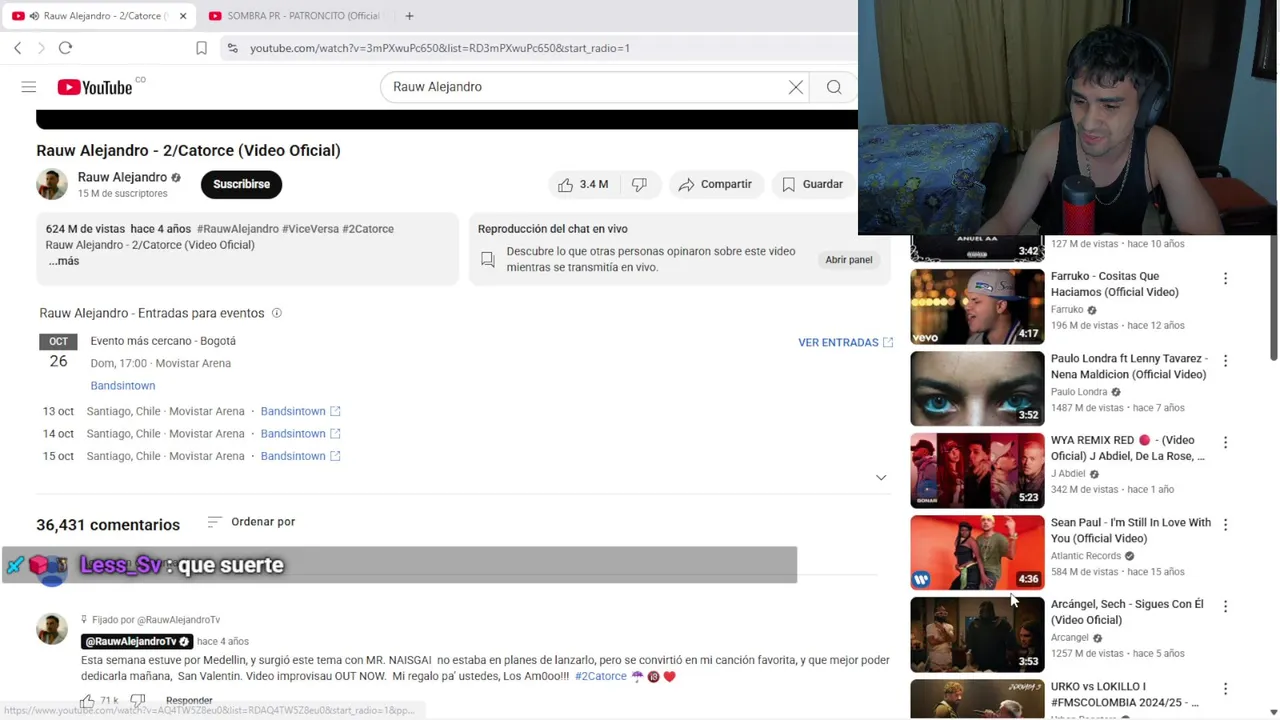1280x720 pixels.
Task: Open a new browser tab with plus
Action: [x=409, y=16]
